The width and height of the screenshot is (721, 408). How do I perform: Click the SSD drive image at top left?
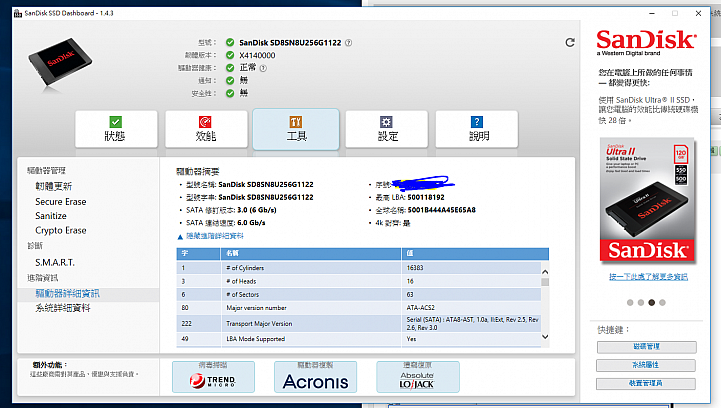(x=60, y=61)
